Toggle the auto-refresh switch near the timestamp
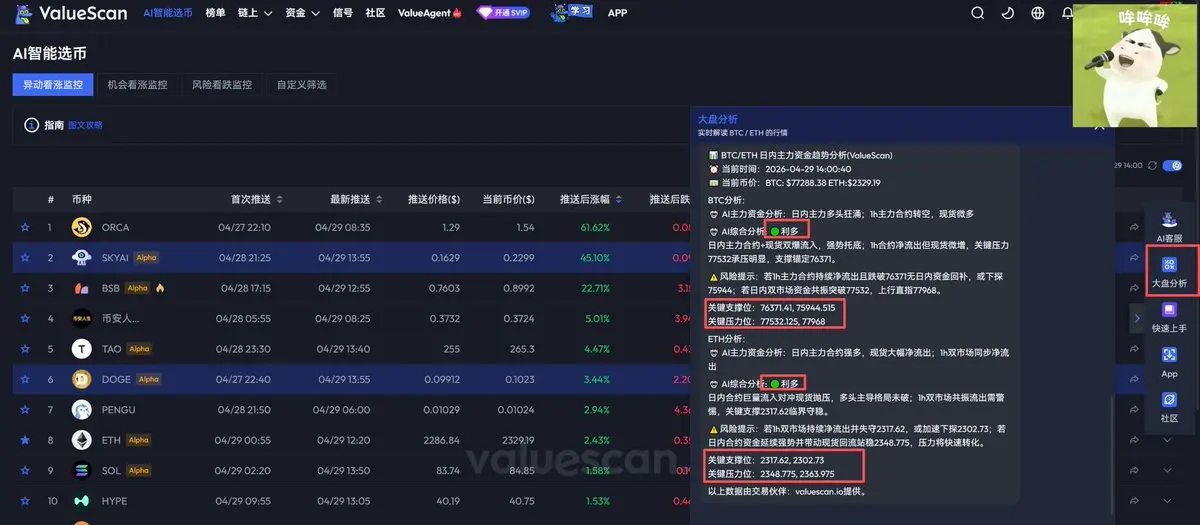Image resolution: width=1200 pixels, height=525 pixels. (x=1173, y=166)
